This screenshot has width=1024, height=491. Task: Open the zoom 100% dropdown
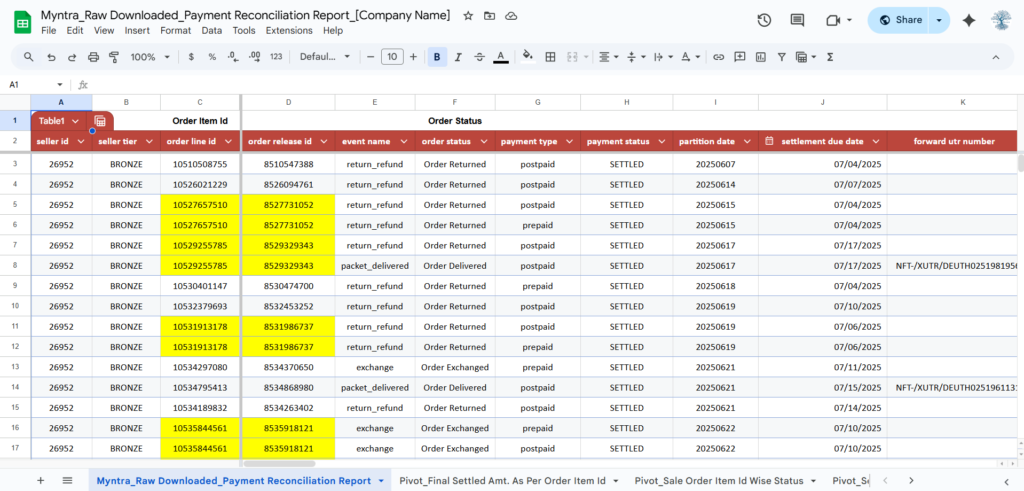coord(149,57)
